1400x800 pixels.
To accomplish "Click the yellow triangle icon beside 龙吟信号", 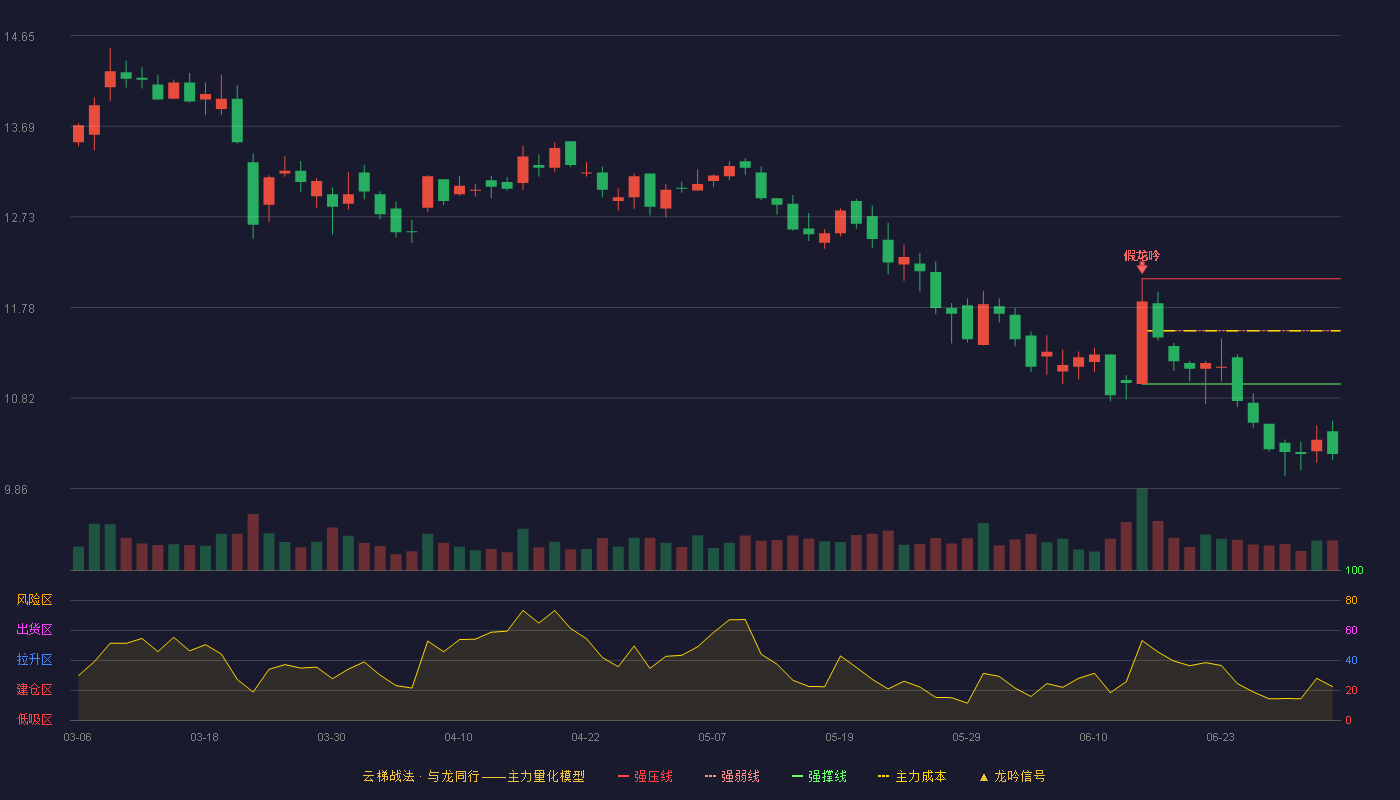I will [984, 777].
